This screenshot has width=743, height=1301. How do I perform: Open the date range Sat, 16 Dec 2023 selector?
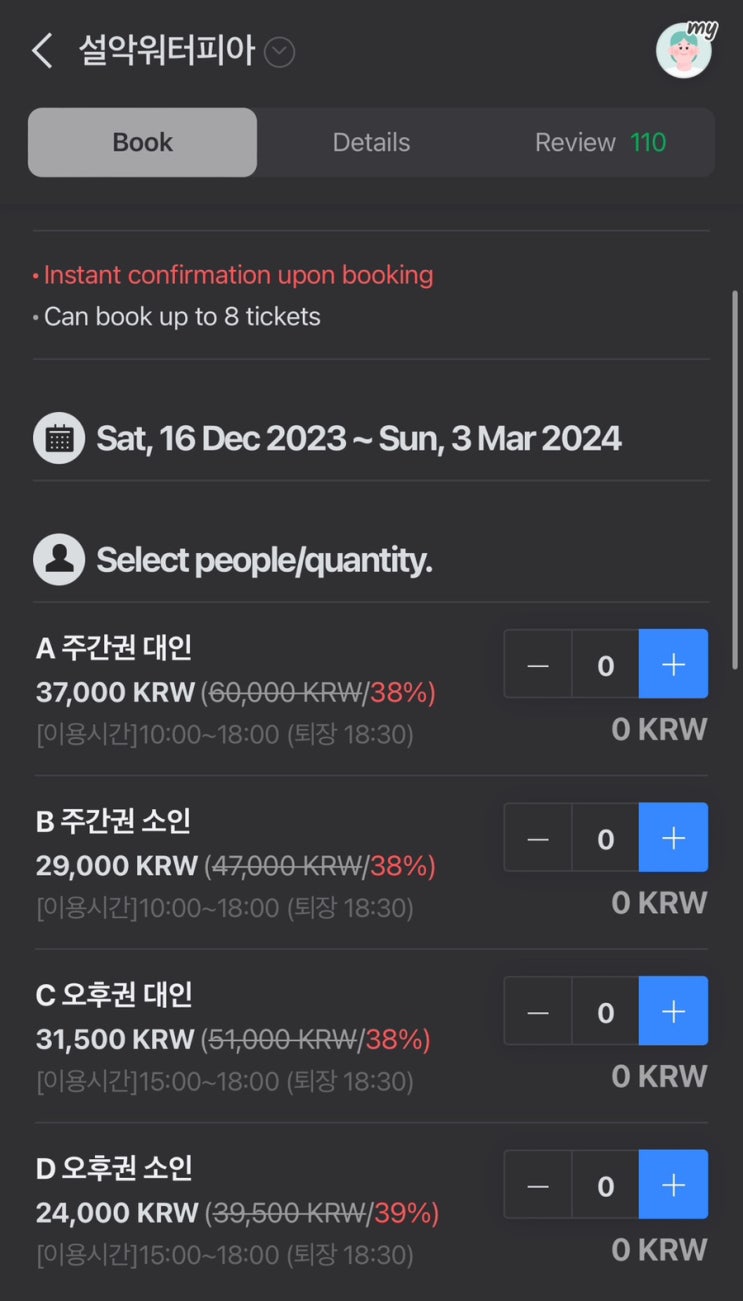[x=358, y=439]
